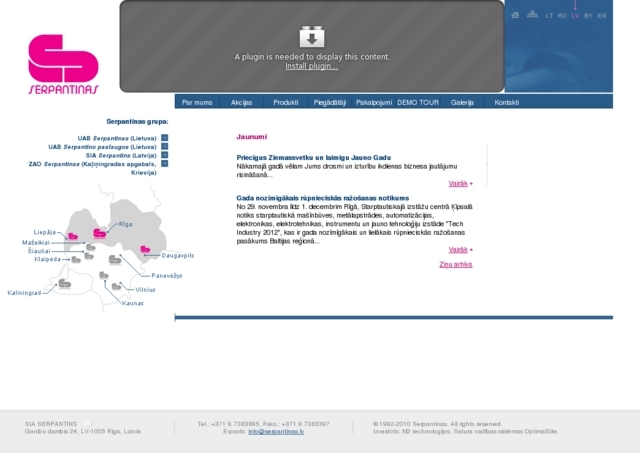Screen dimensions: 640x453
Task: Click the home icon in the header
Action: tap(515, 15)
